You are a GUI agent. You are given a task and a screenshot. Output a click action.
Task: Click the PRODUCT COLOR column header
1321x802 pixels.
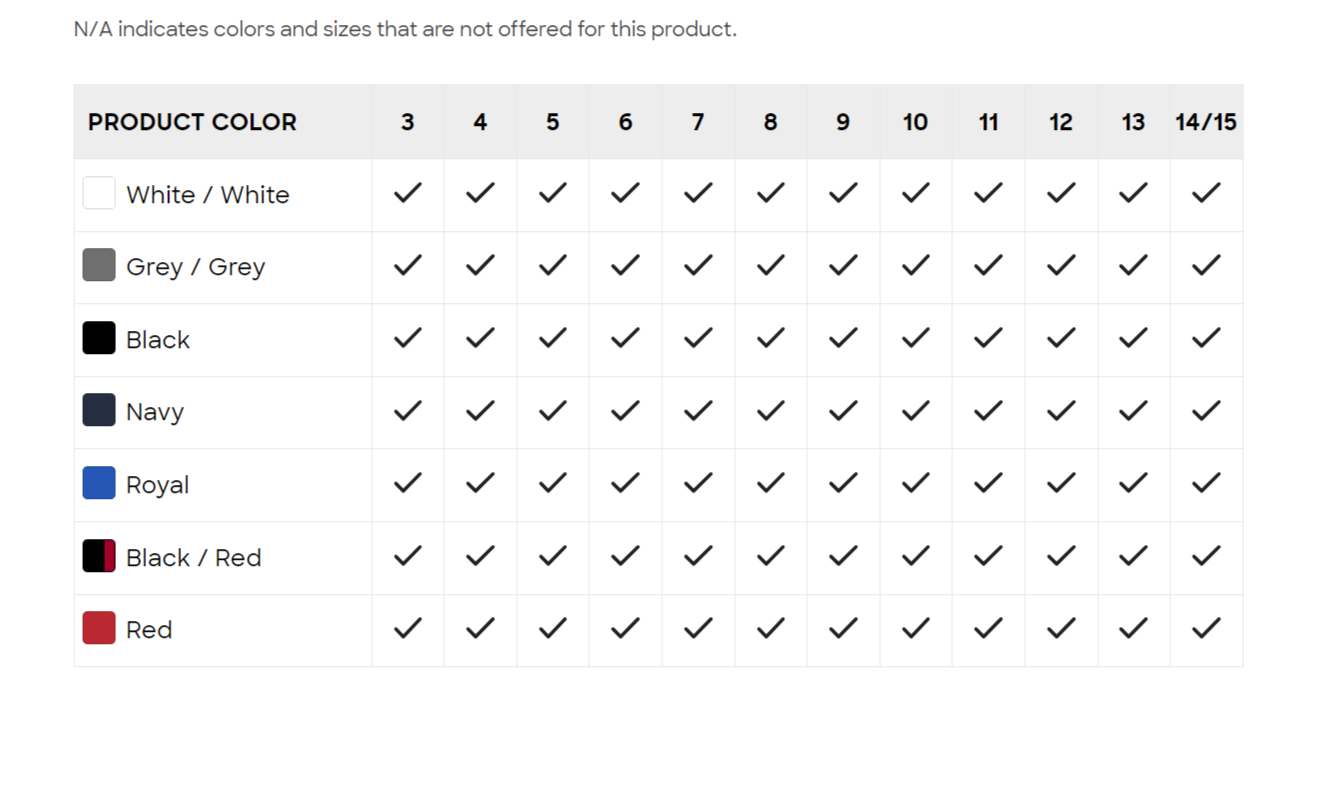point(192,122)
